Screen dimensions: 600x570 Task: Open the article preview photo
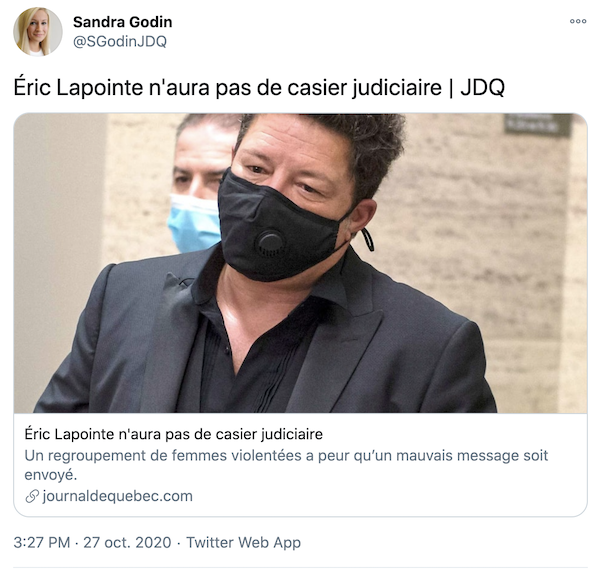click(x=300, y=263)
